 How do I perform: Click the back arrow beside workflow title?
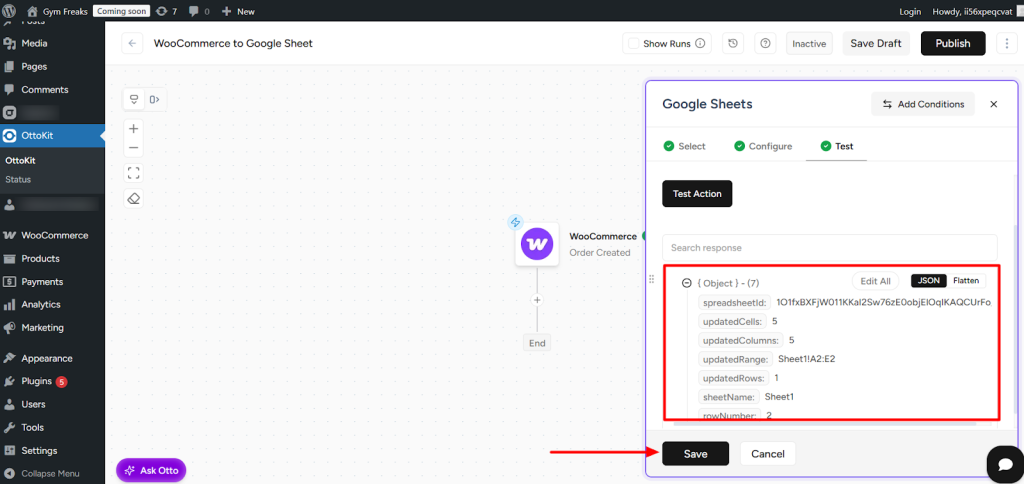(x=133, y=44)
